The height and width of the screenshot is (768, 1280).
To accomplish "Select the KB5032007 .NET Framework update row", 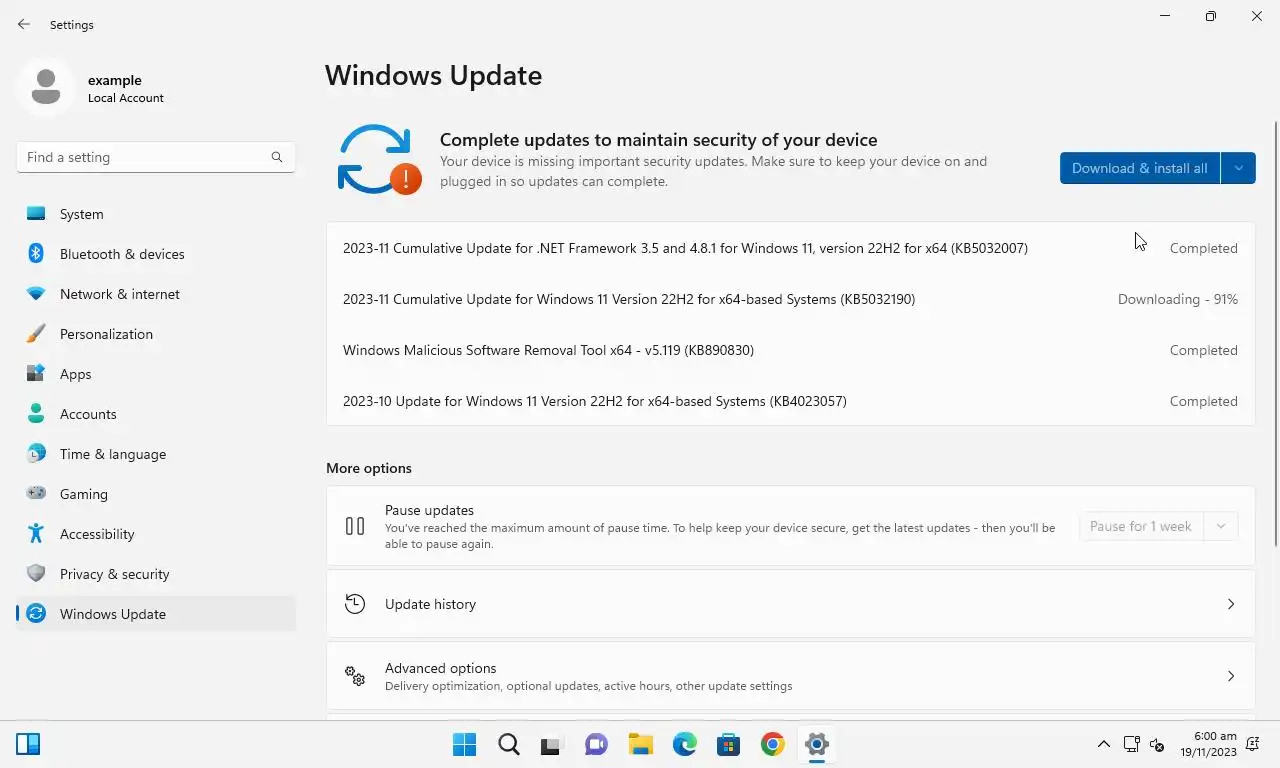I will (790, 248).
